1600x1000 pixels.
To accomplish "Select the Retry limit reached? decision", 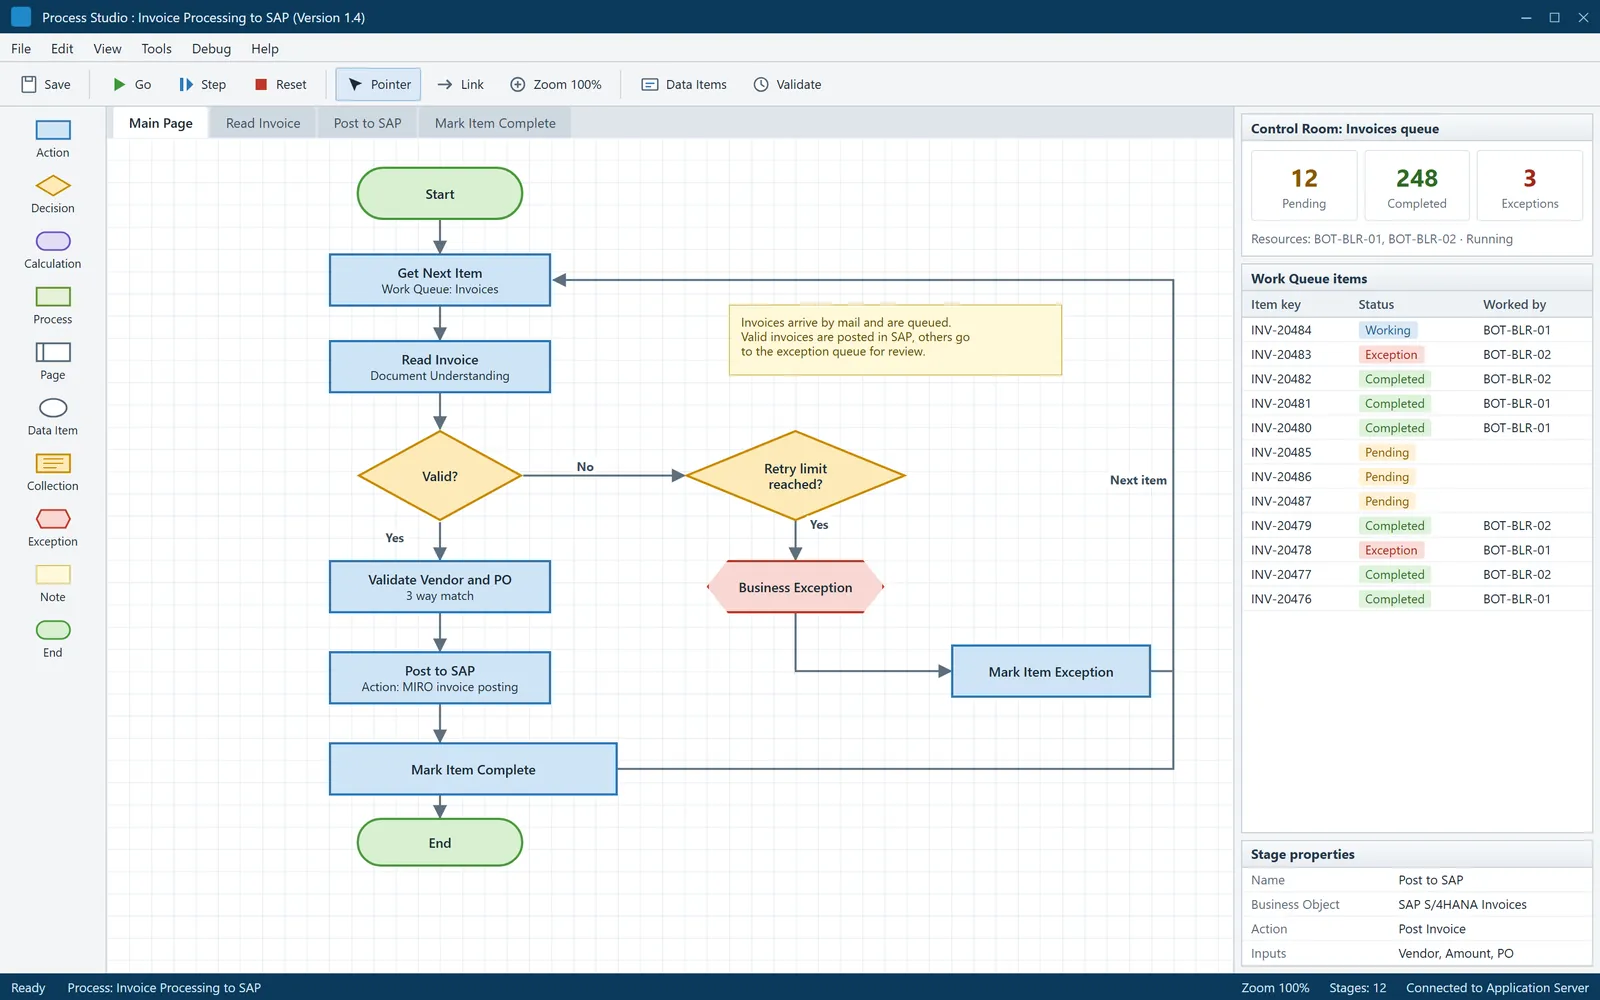I will 796,476.
